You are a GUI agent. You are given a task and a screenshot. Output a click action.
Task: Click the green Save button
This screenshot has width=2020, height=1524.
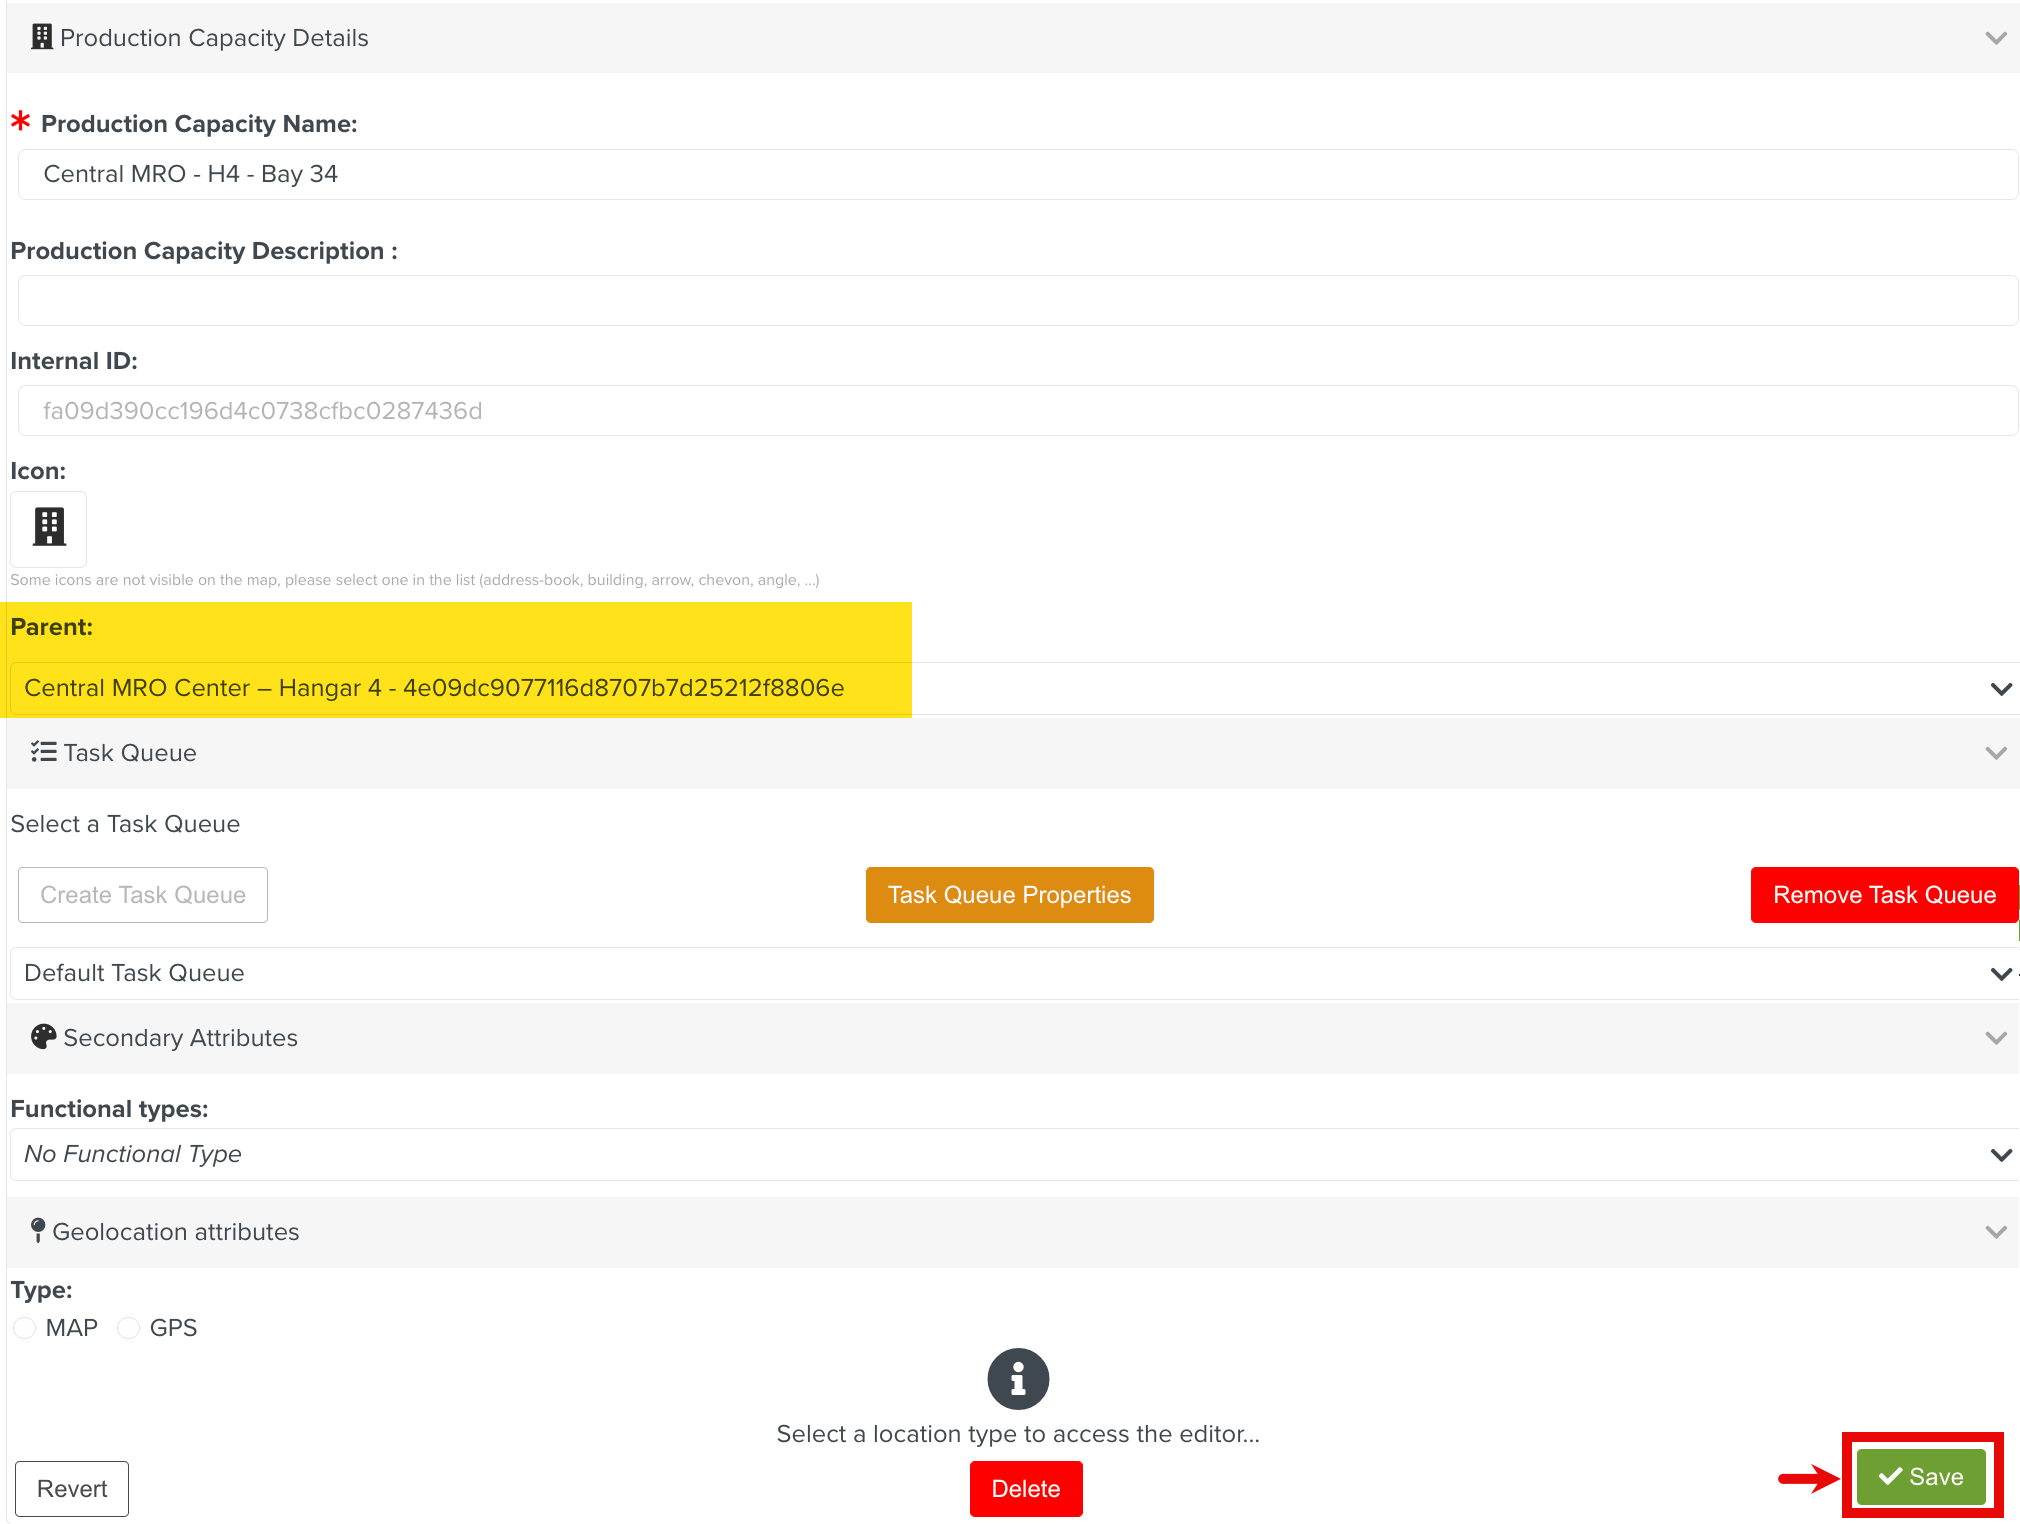1920,1477
